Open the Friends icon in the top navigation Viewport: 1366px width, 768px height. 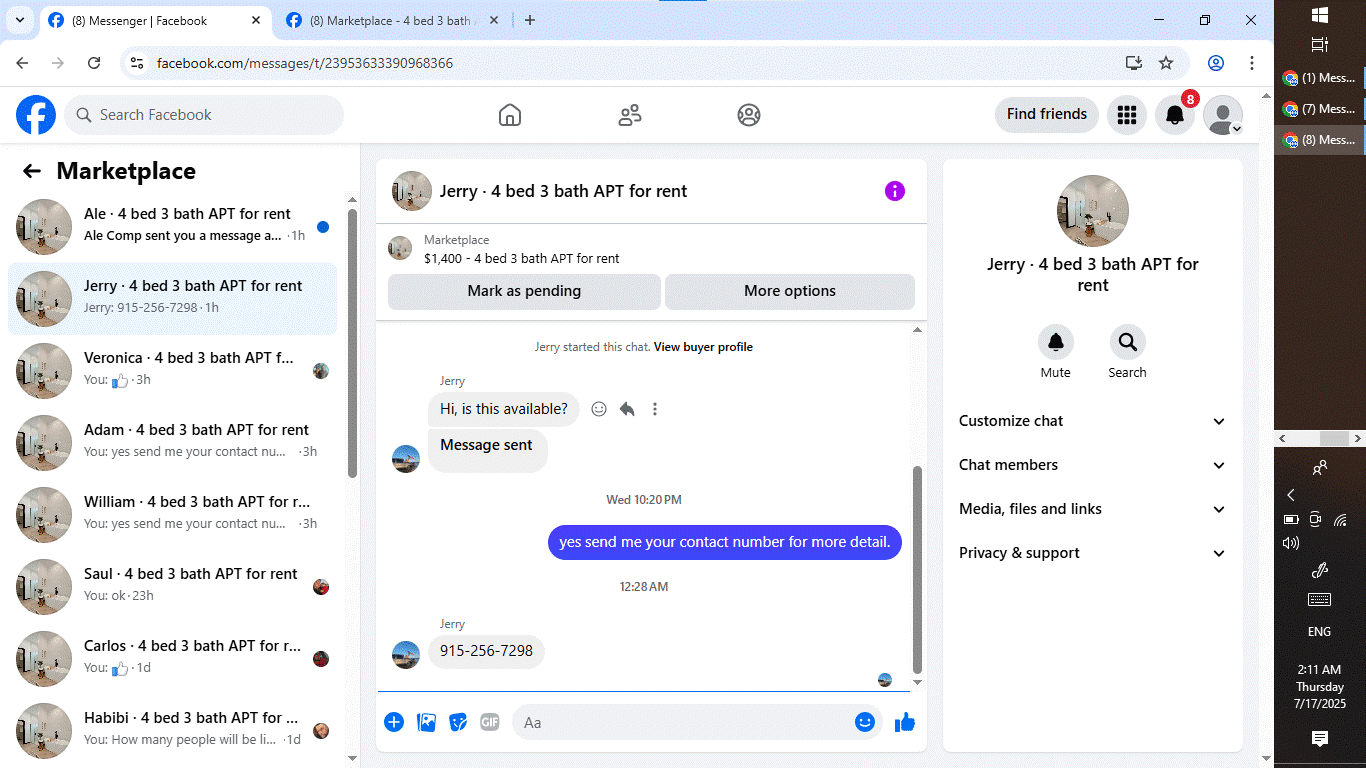tap(630, 115)
